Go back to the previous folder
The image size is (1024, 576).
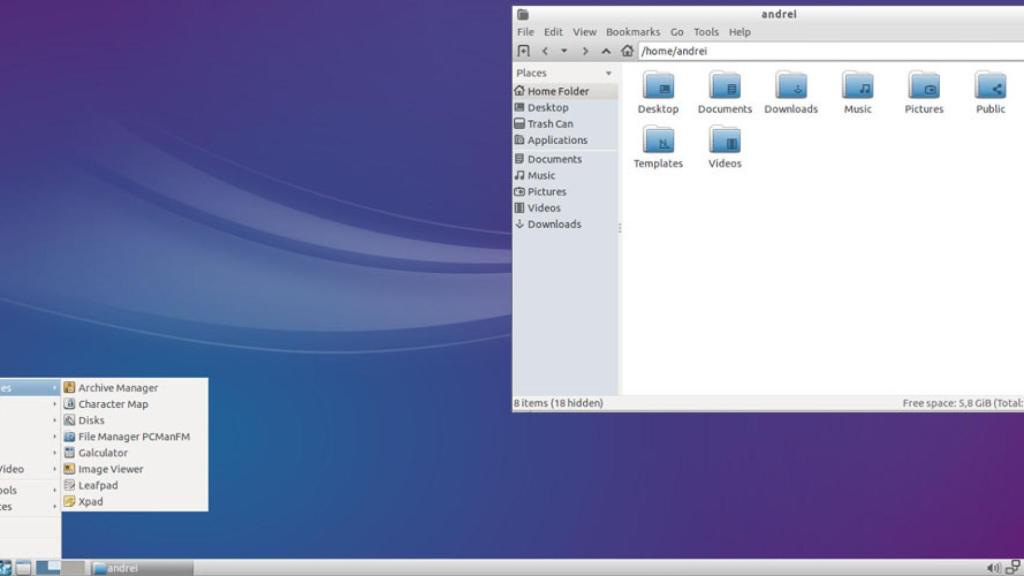point(545,50)
